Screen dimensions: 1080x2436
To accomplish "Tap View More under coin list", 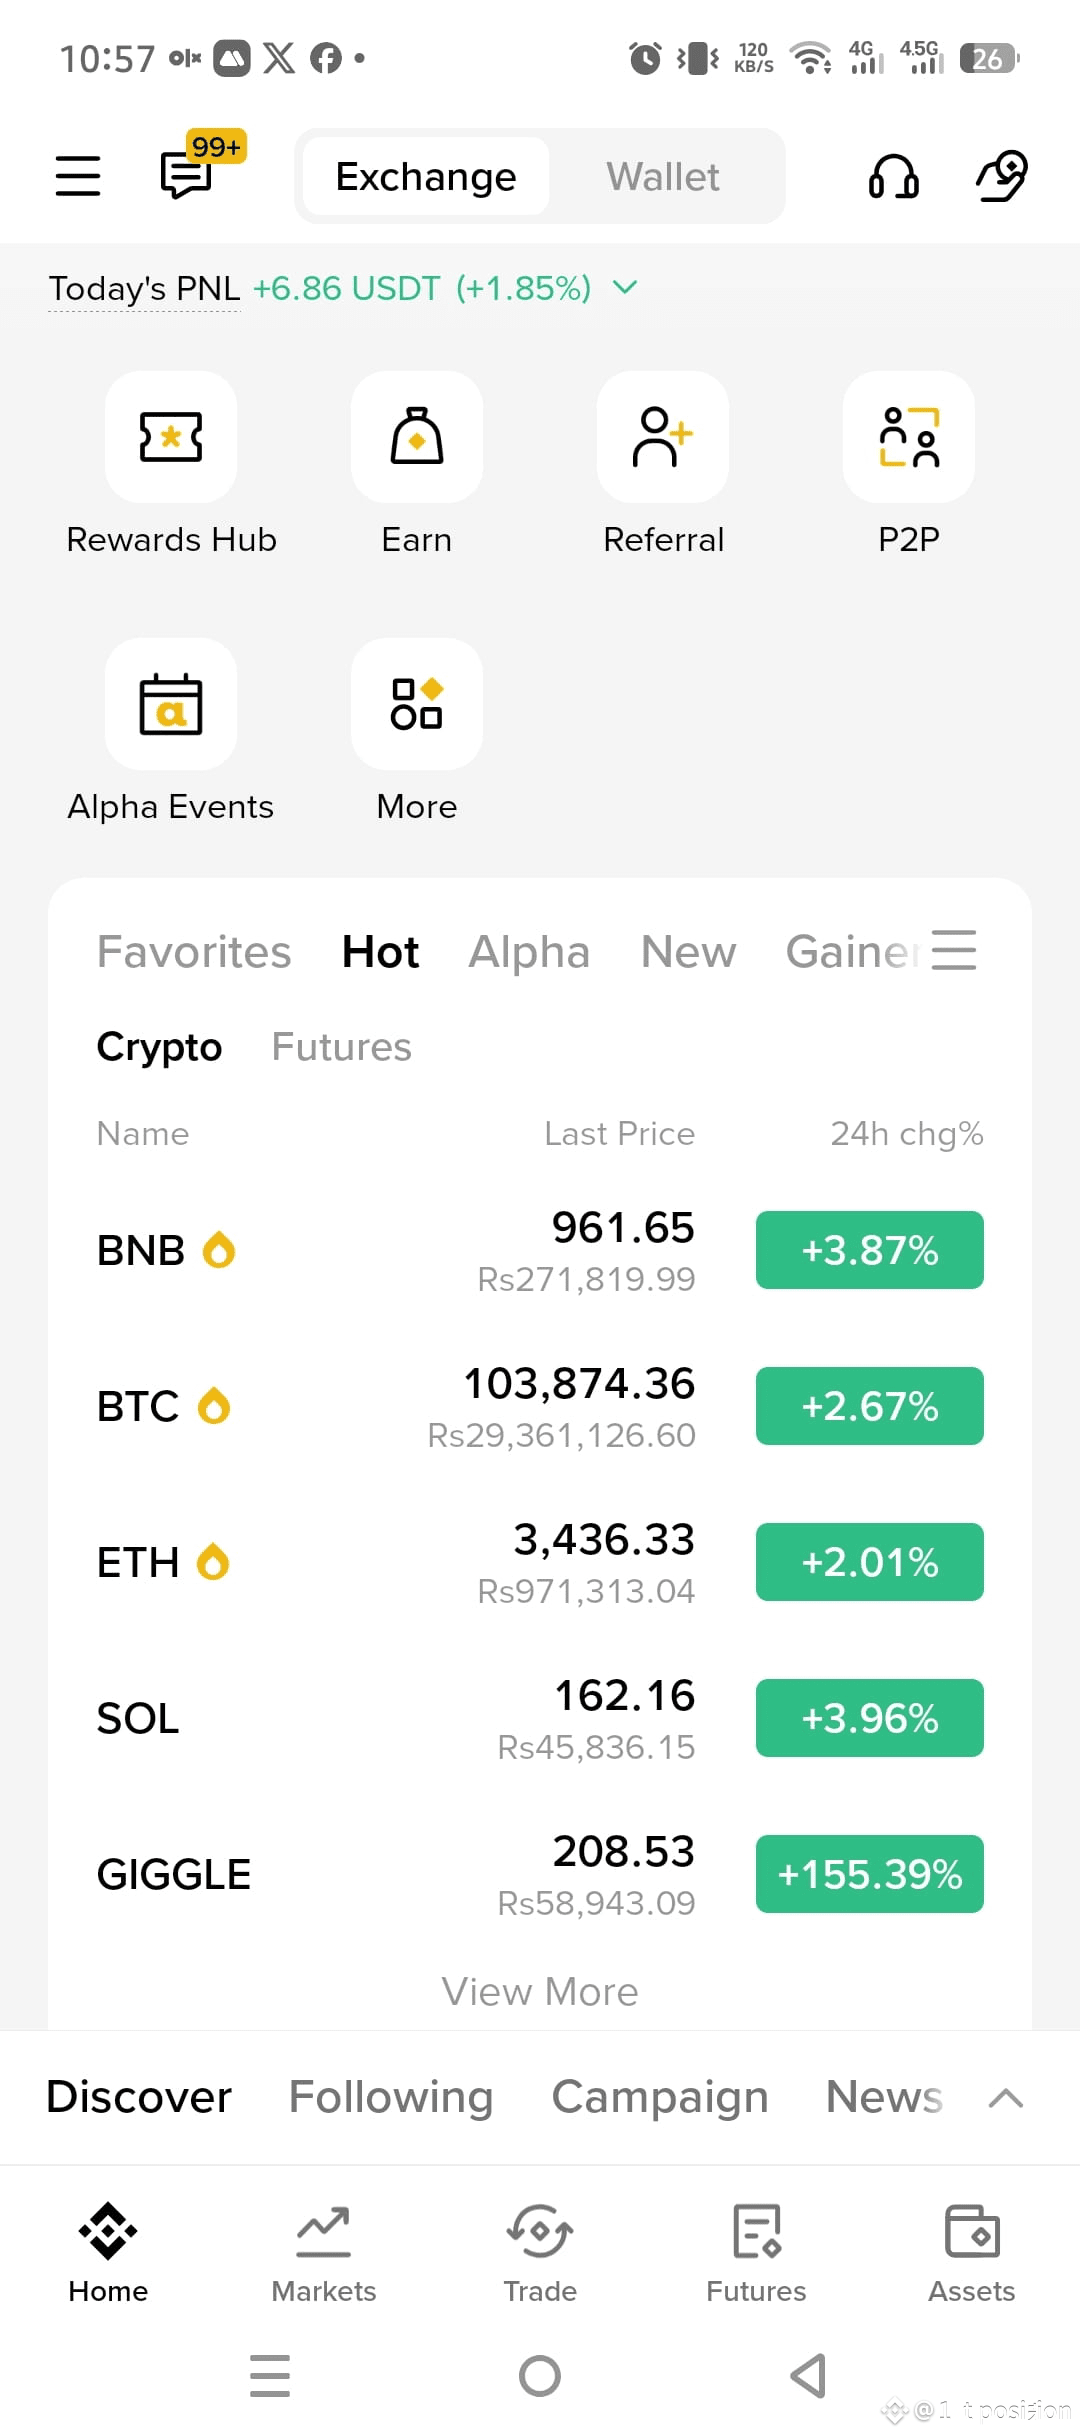I will click(x=540, y=1992).
